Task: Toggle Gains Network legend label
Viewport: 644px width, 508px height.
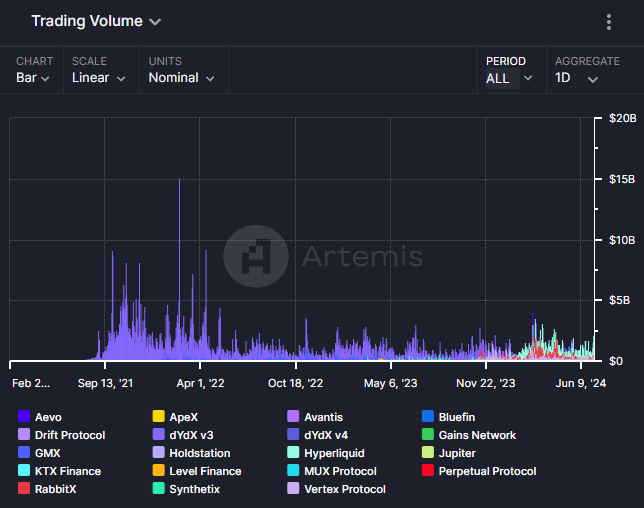Action: pos(477,435)
